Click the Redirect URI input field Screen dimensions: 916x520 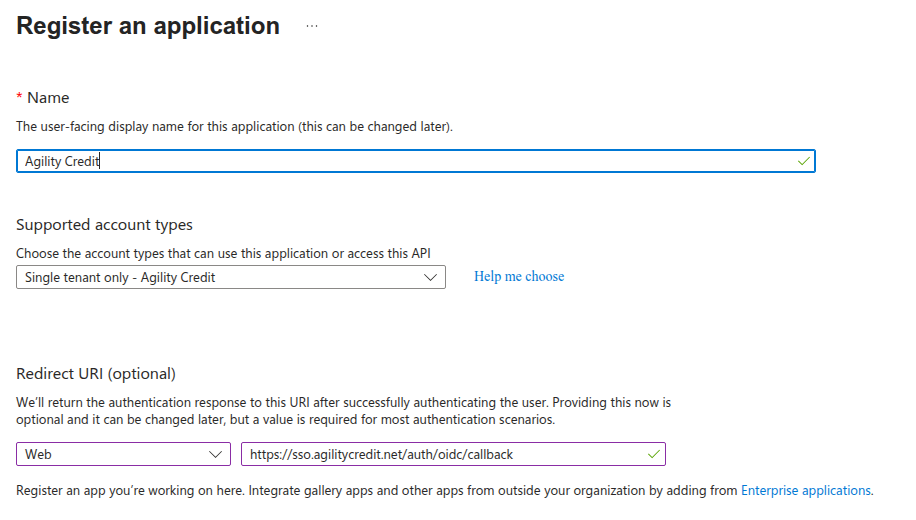(453, 454)
